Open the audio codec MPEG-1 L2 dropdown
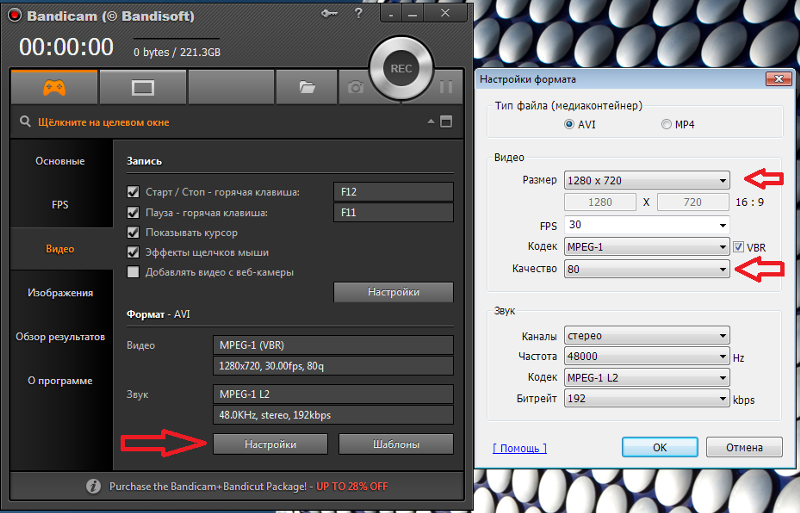The width and height of the screenshot is (800, 513). [x=646, y=378]
